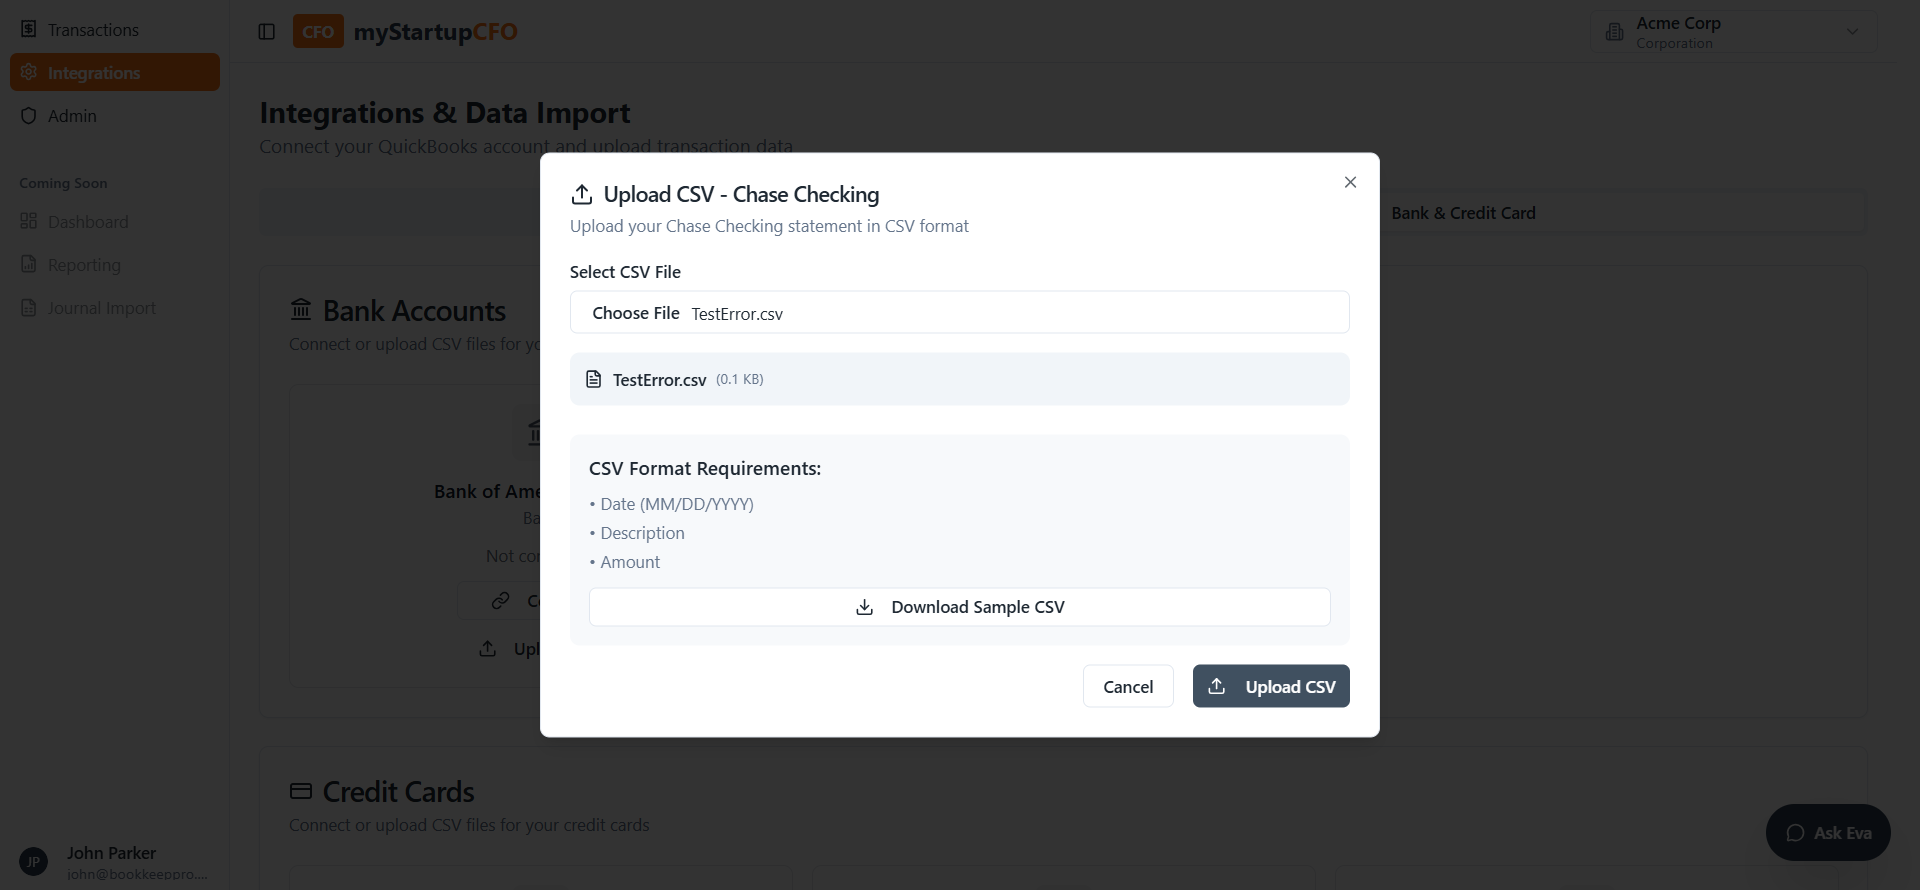The height and width of the screenshot is (890, 1920).
Task: Toggle the sidebar panel icon
Action: [266, 32]
